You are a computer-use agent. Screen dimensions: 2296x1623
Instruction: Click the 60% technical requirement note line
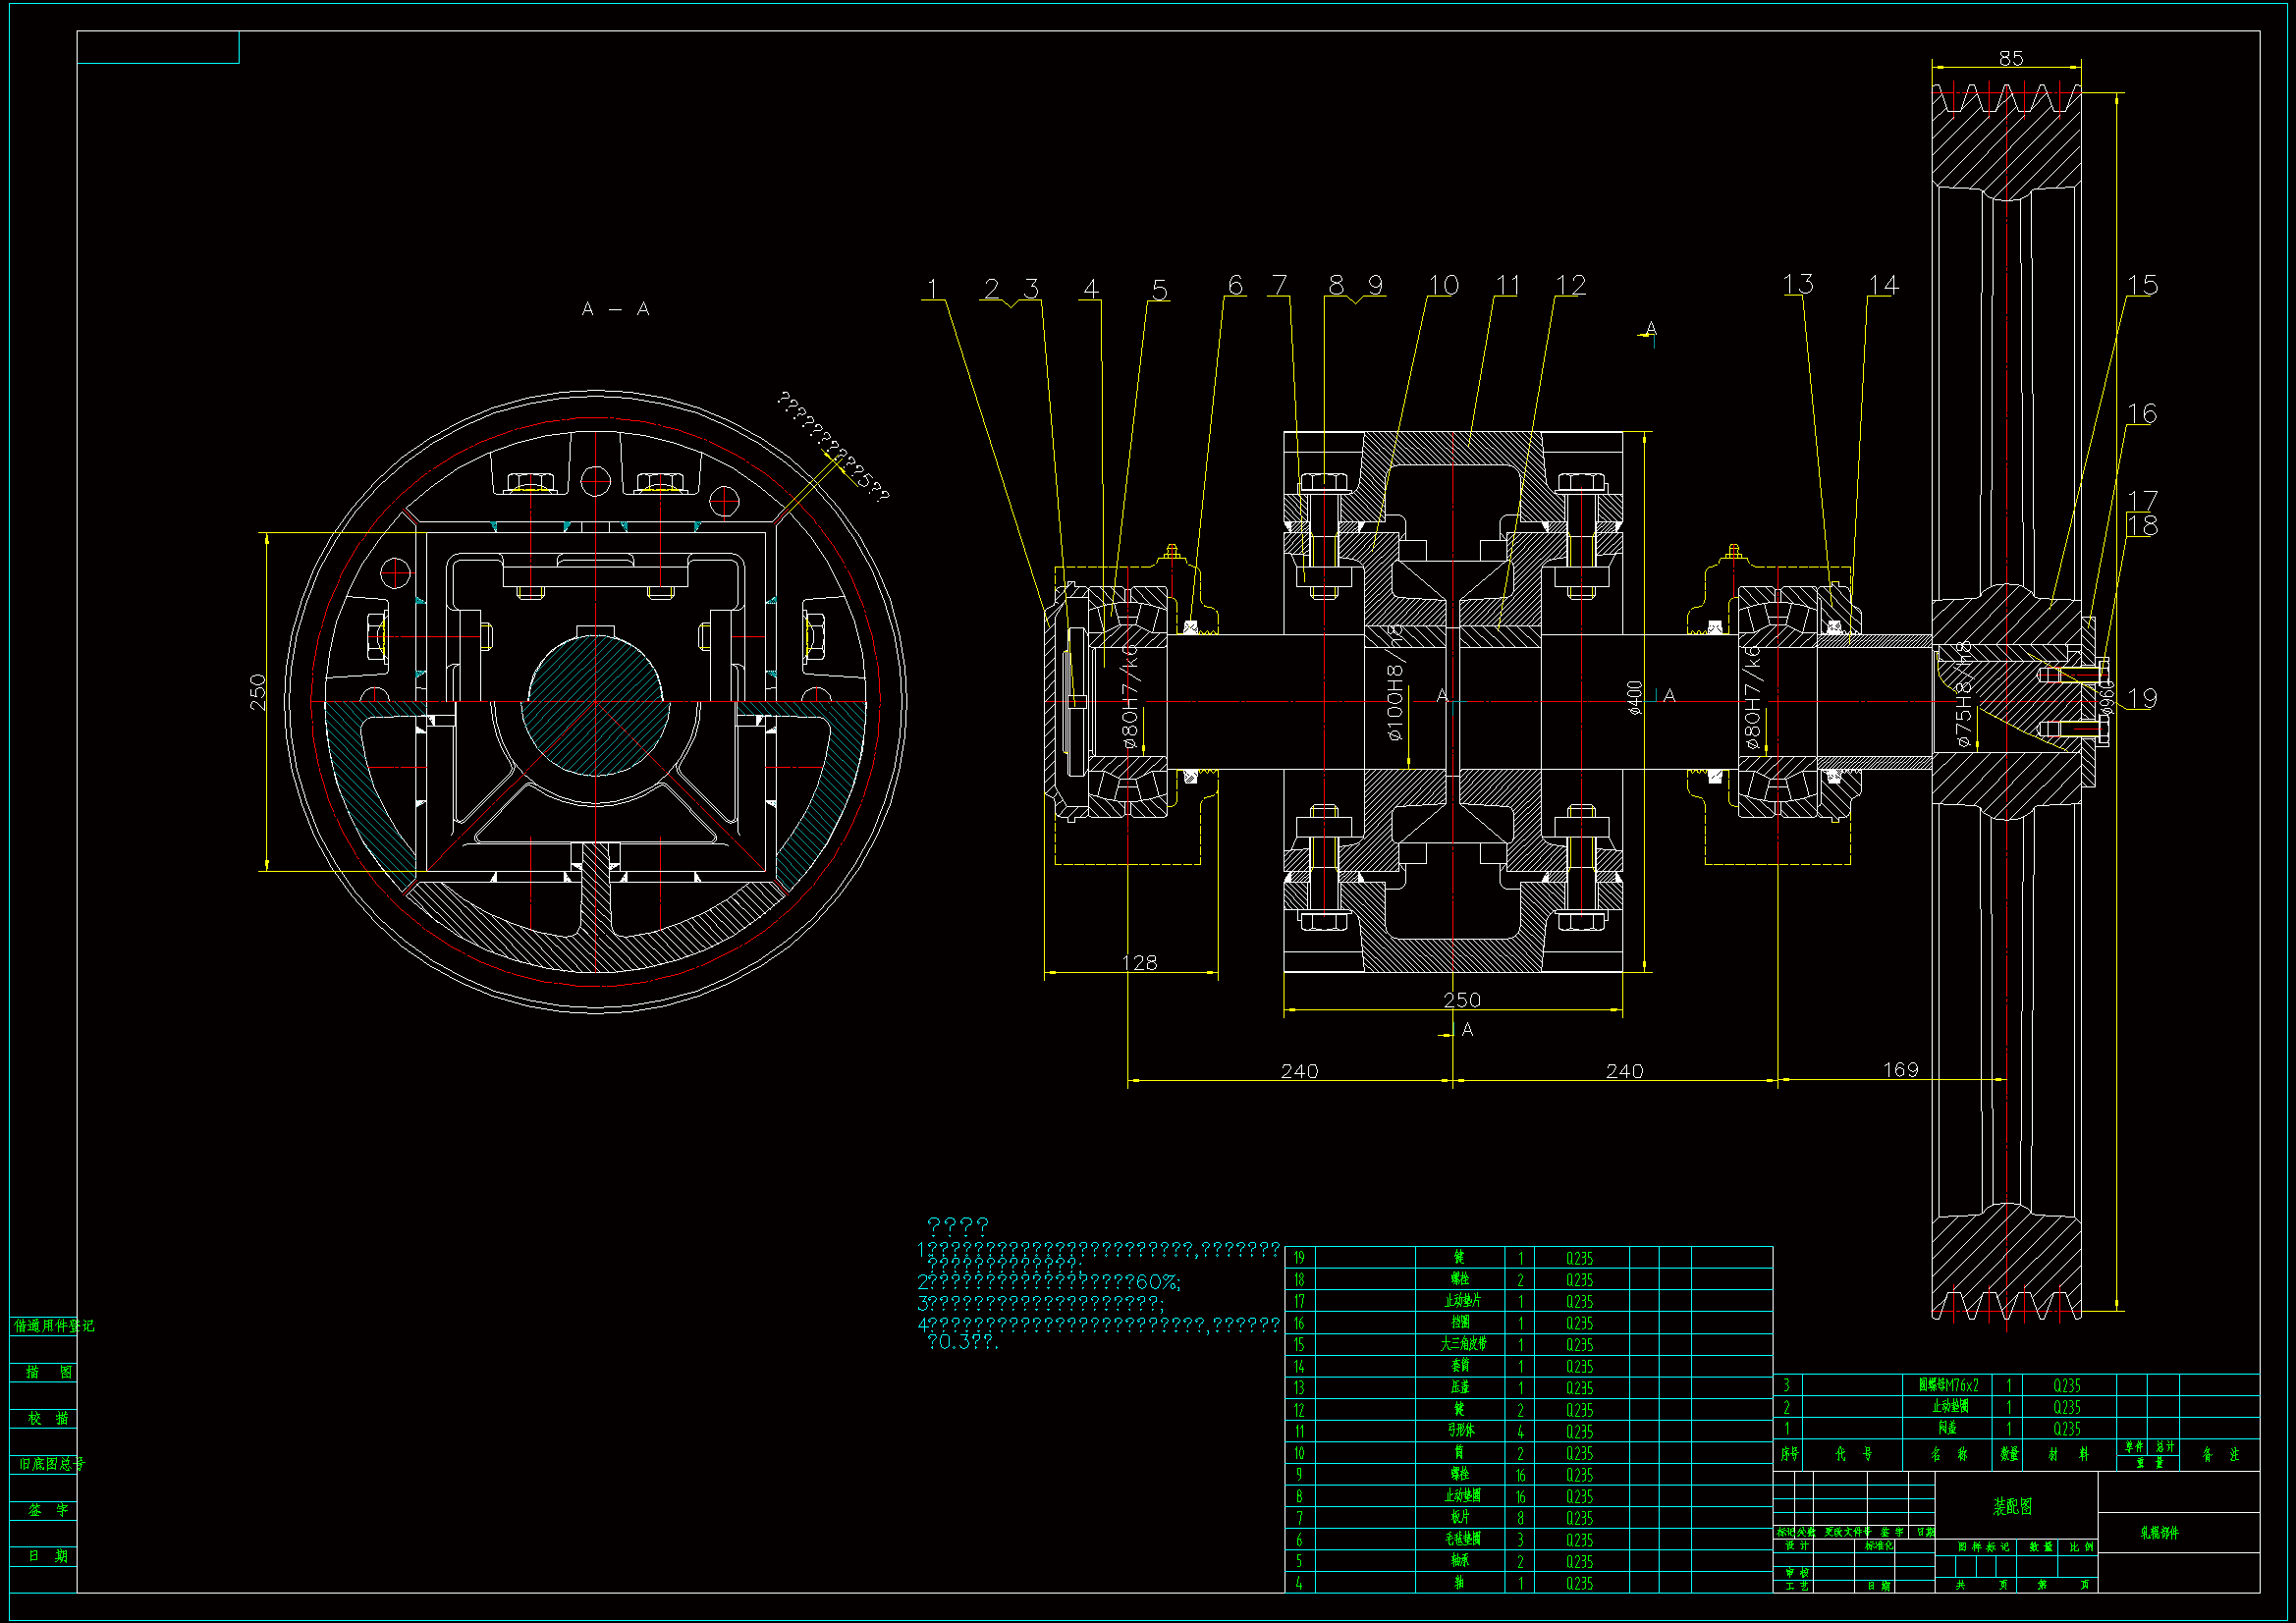(1048, 1282)
